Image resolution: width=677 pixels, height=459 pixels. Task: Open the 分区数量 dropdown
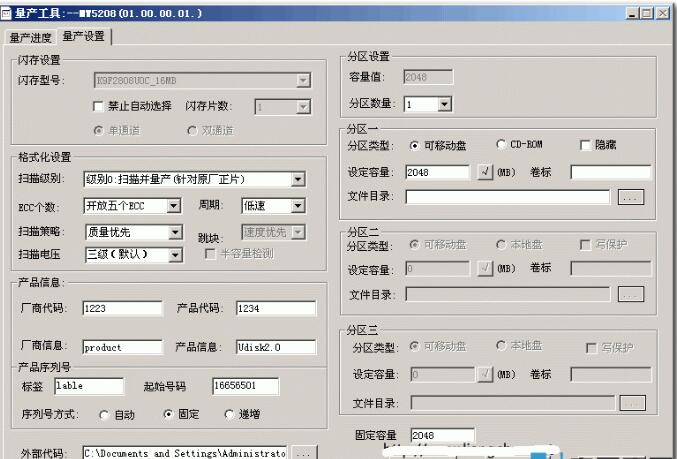click(x=444, y=104)
